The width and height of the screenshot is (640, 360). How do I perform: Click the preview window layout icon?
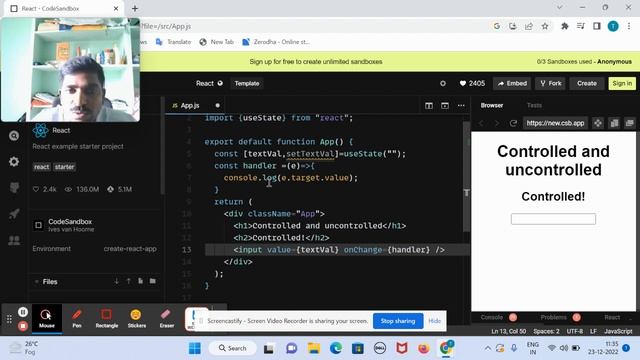point(445,106)
